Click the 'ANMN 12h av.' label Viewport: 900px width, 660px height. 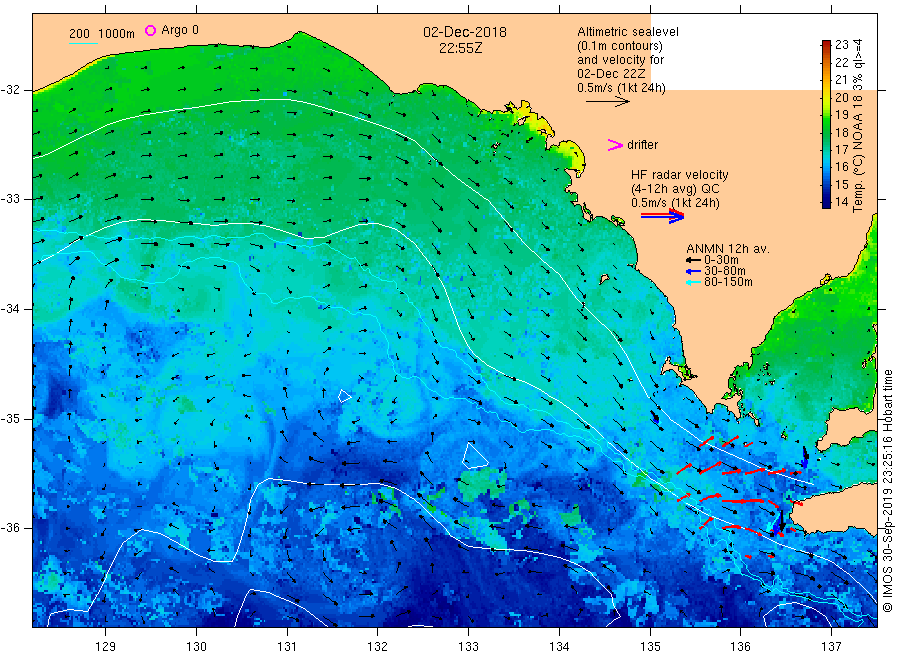(728, 249)
